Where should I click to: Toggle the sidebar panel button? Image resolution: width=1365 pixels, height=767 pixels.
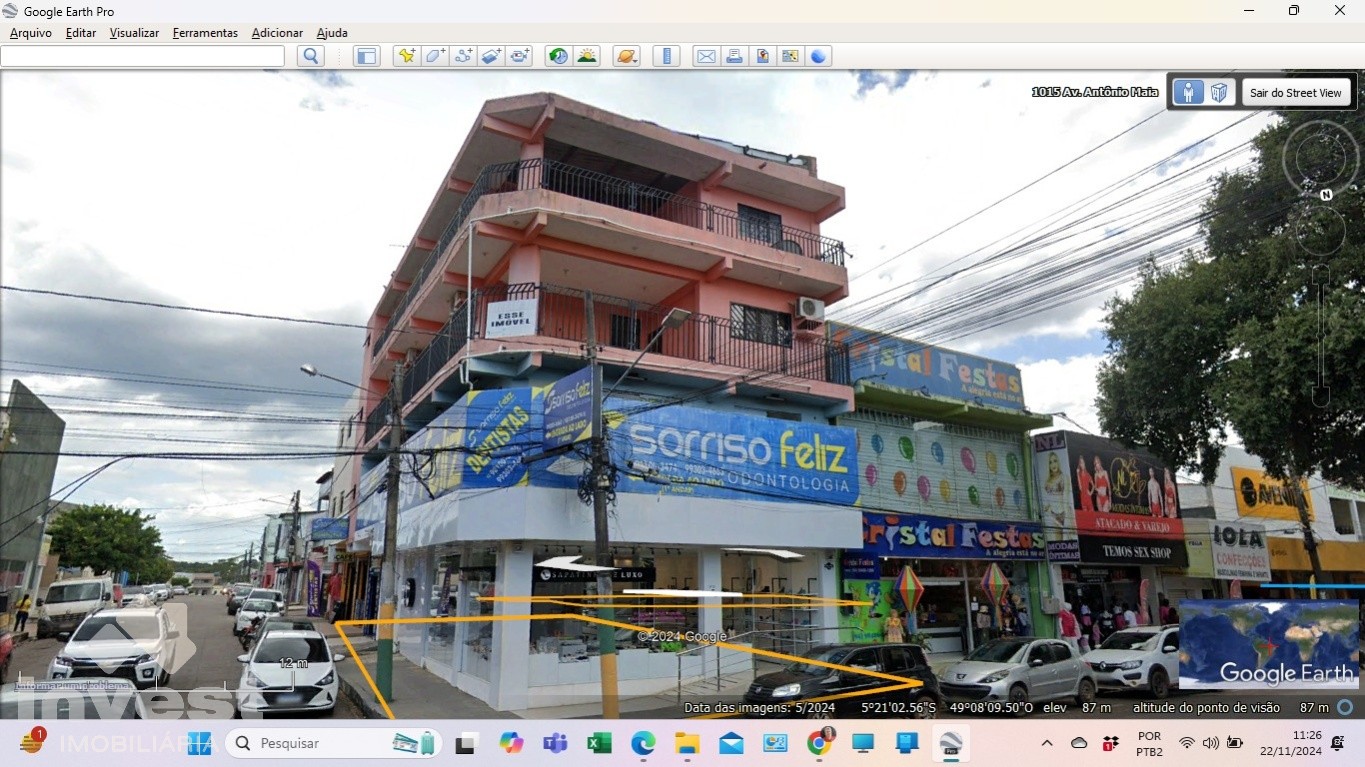point(367,56)
